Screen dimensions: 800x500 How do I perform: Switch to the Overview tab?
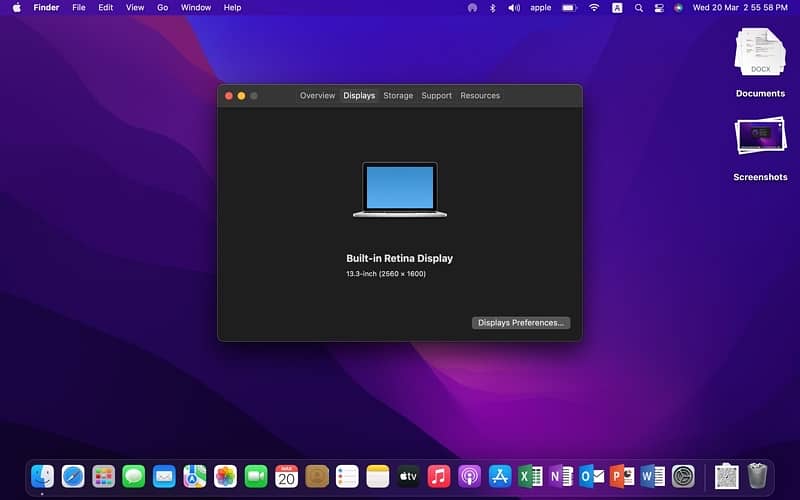(x=317, y=96)
